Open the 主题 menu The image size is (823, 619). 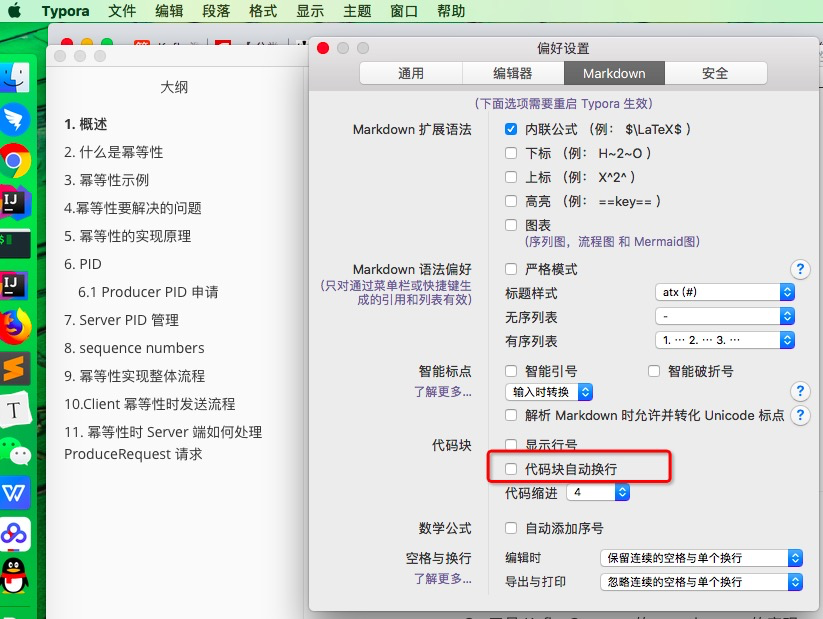pyautogui.click(x=357, y=11)
